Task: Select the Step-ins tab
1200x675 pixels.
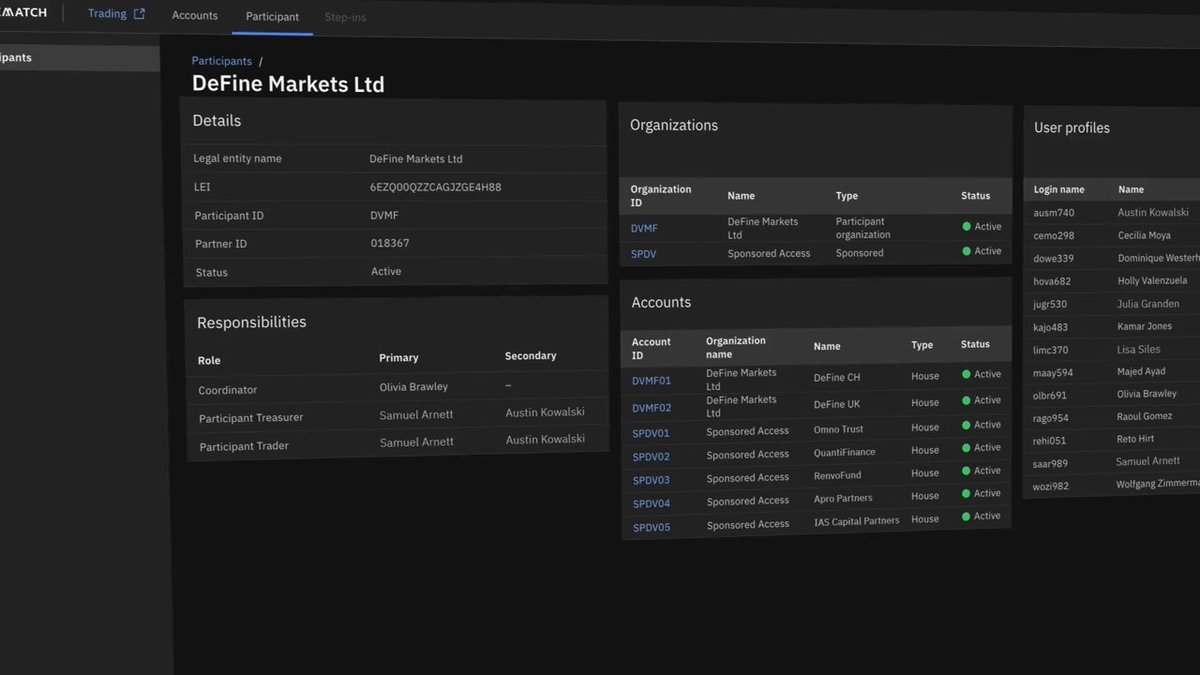Action: click(x=345, y=18)
